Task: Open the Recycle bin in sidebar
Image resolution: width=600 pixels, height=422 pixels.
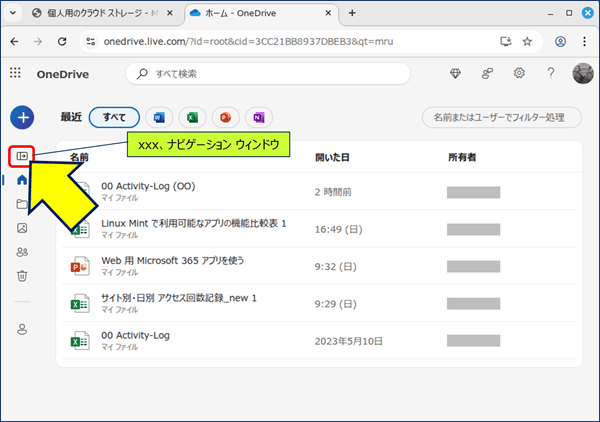Action: tap(22, 276)
